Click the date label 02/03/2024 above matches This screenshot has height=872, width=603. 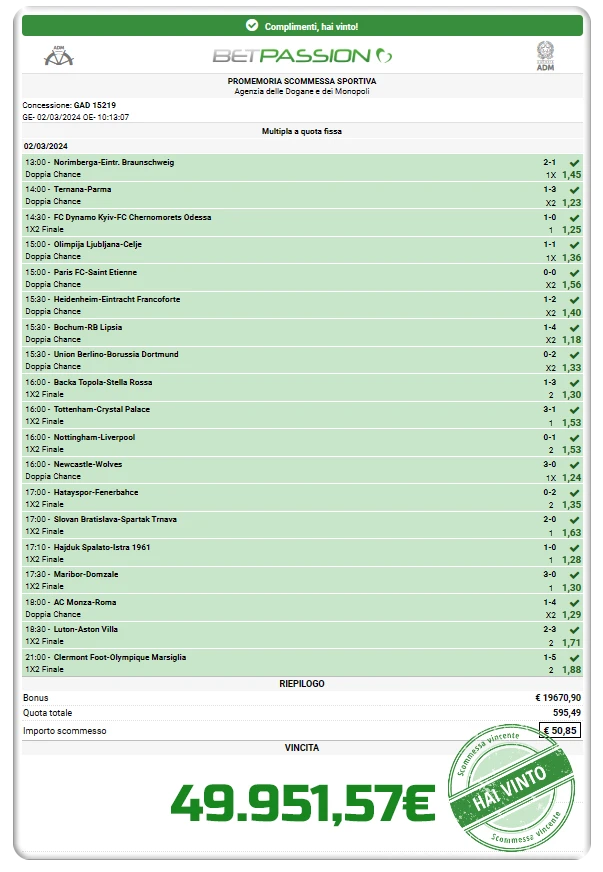[x=46, y=146]
